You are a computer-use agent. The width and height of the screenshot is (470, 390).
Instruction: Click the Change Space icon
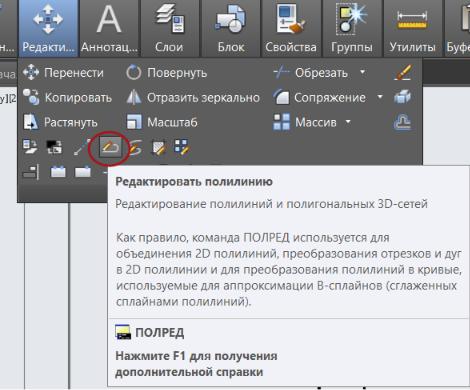[54, 147]
